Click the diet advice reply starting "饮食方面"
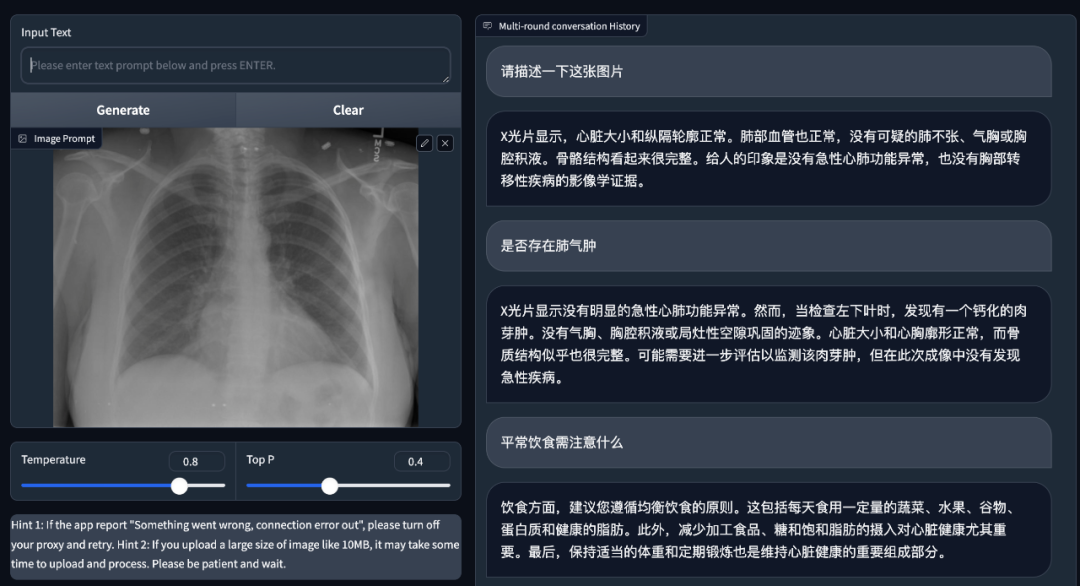The height and width of the screenshot is (586, 1080). (x=769, y=530)
